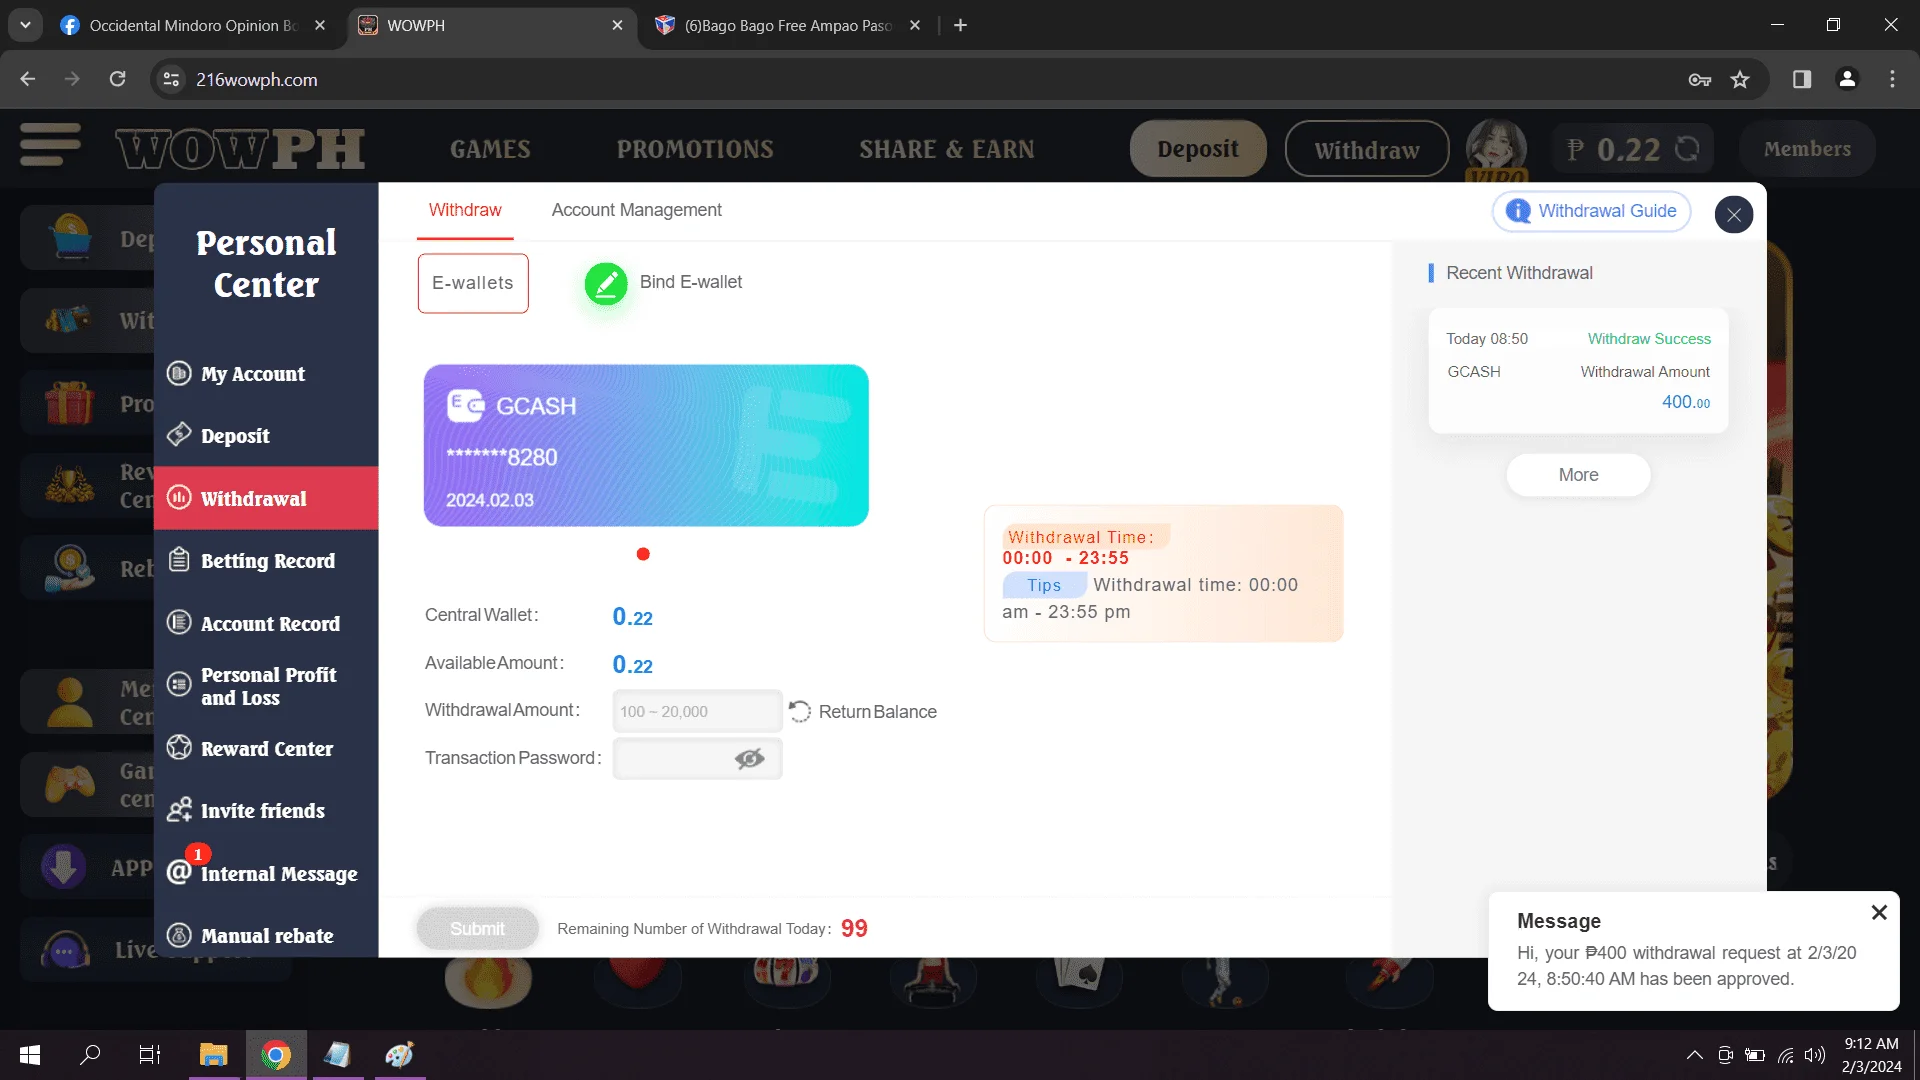This screenshot has width=1920, height=1080.
Task: Click the green Bind E-wallet pencil icon
Action: click(x=605, y=283)
